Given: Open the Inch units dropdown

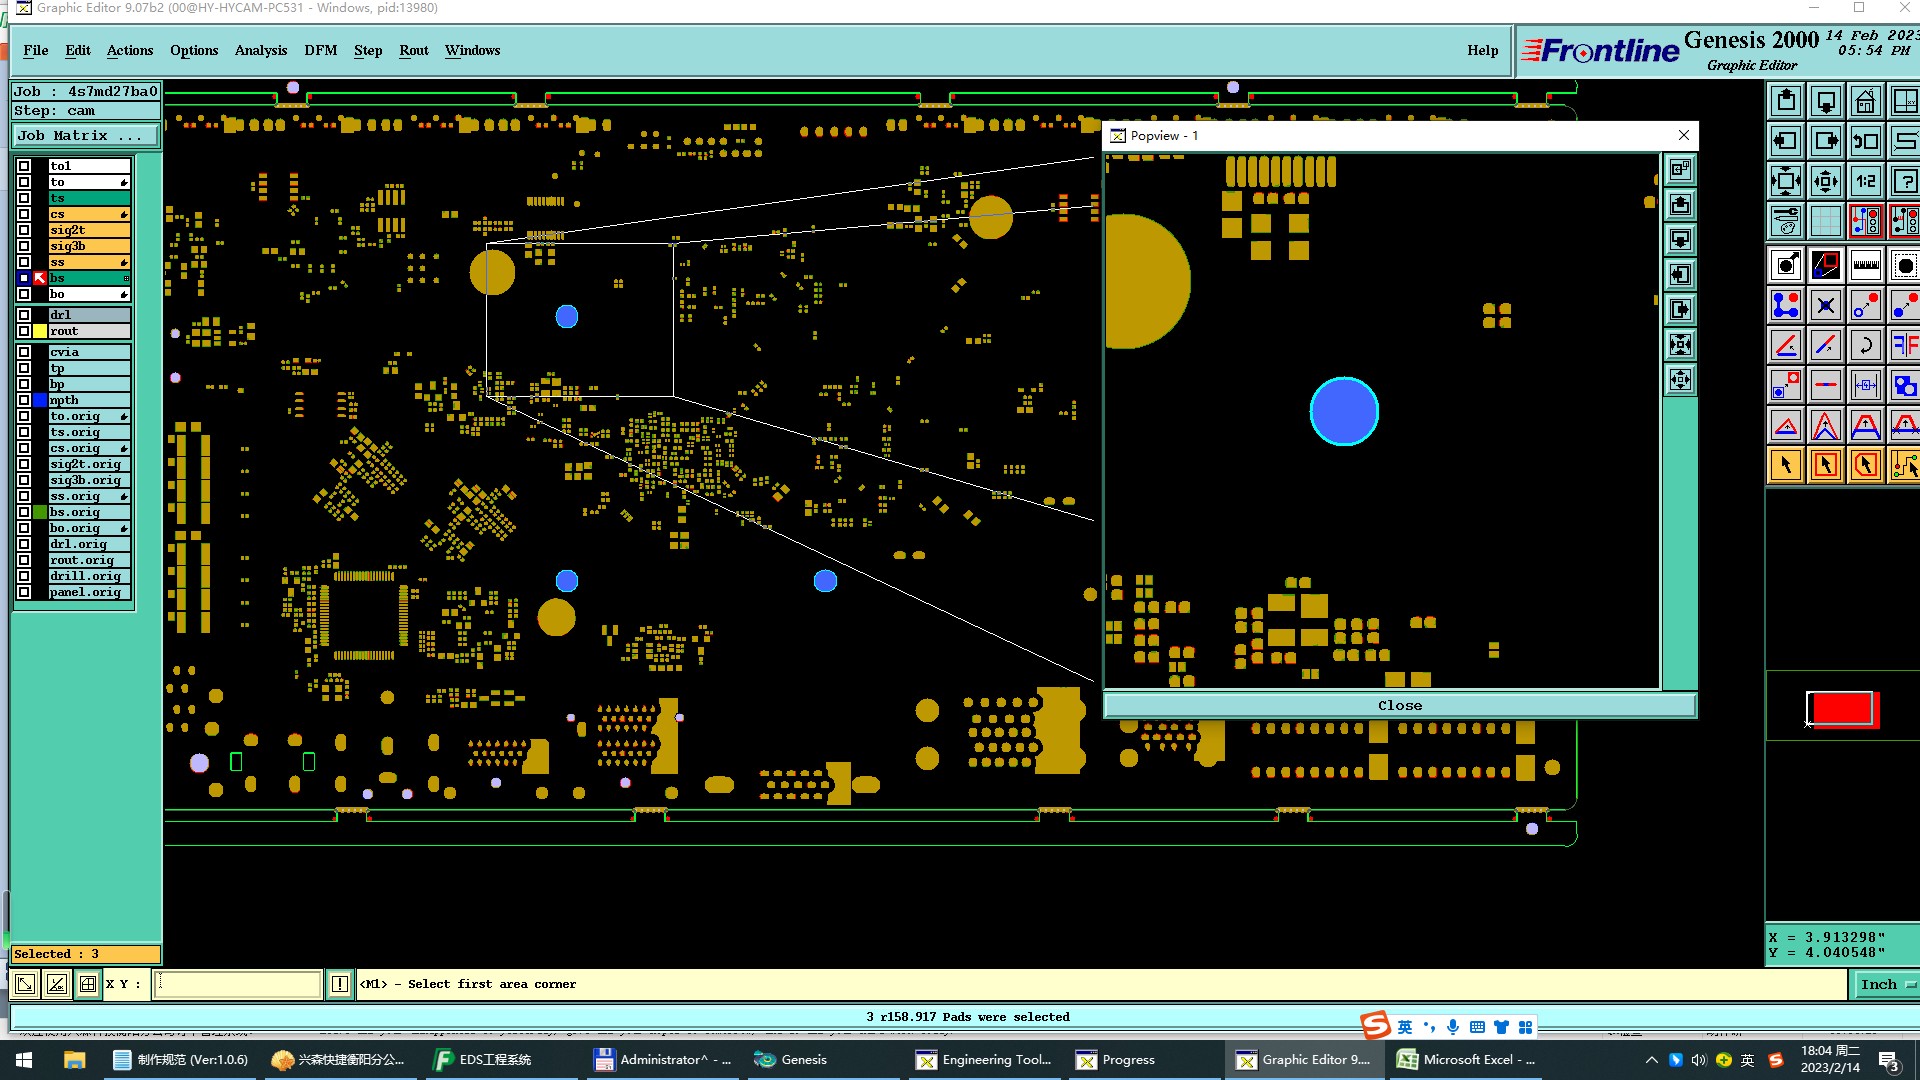Looking at the screenshot, I should [1886, 985].
